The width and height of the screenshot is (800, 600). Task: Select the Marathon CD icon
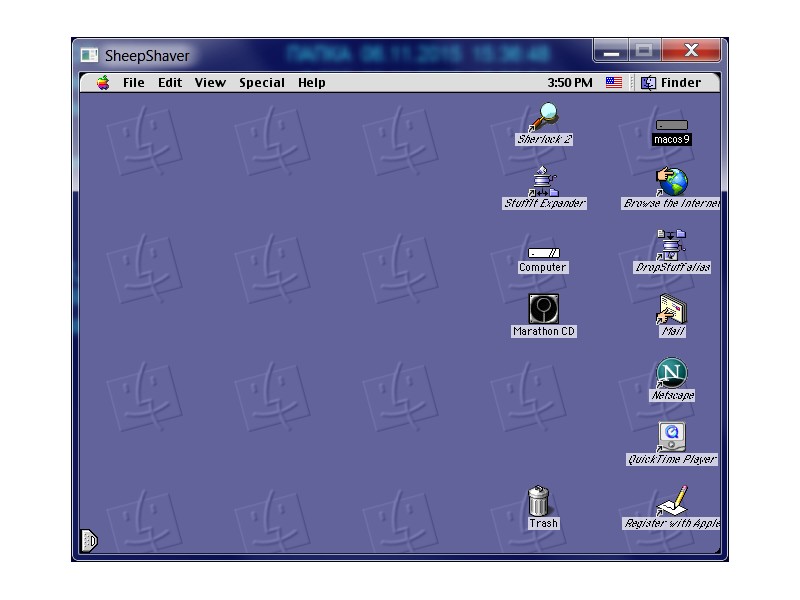coord(544,309)
